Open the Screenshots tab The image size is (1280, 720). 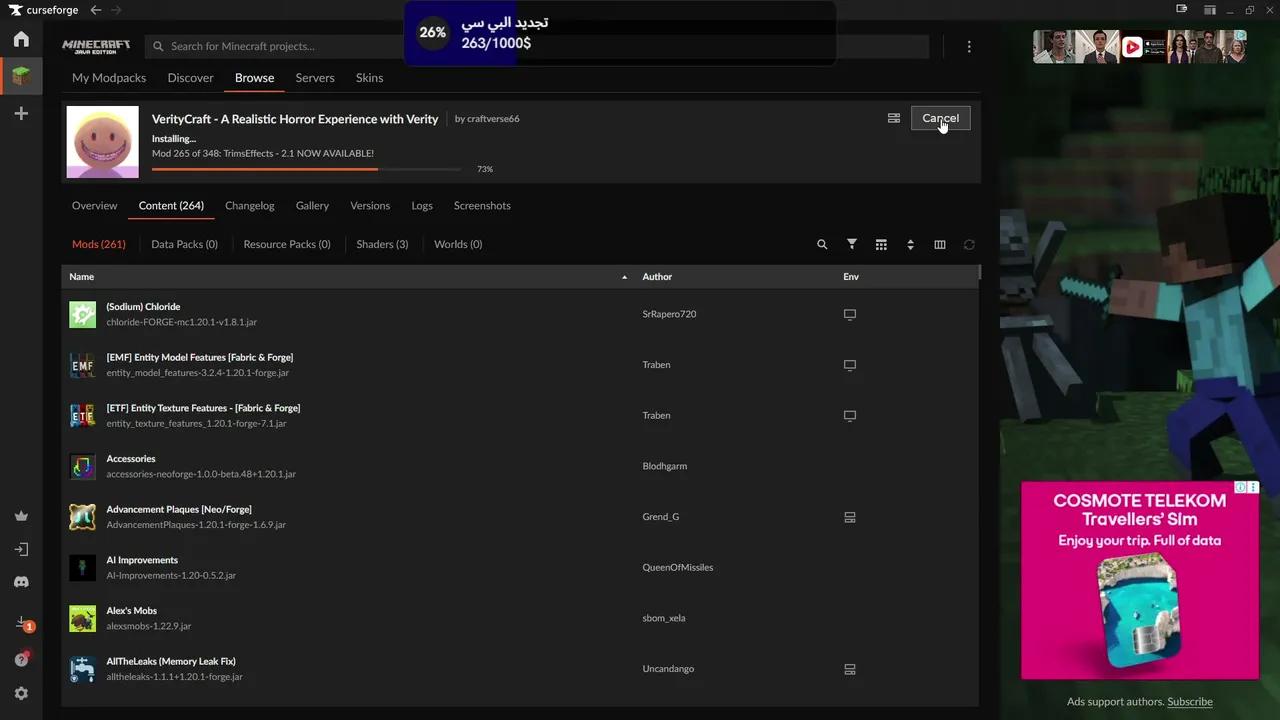pos(482,206)
